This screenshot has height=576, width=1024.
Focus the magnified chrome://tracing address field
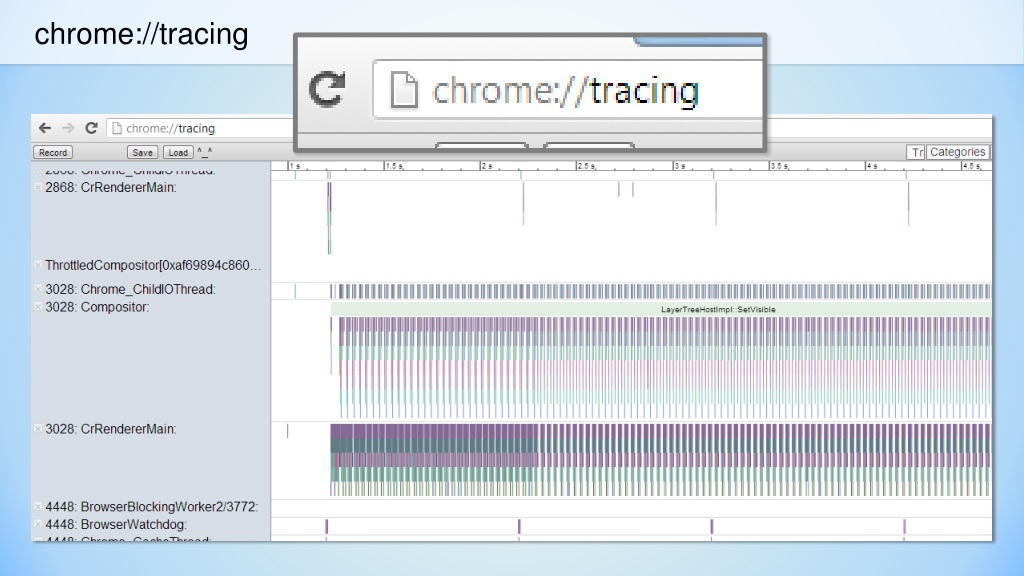(x=568, y=89)
